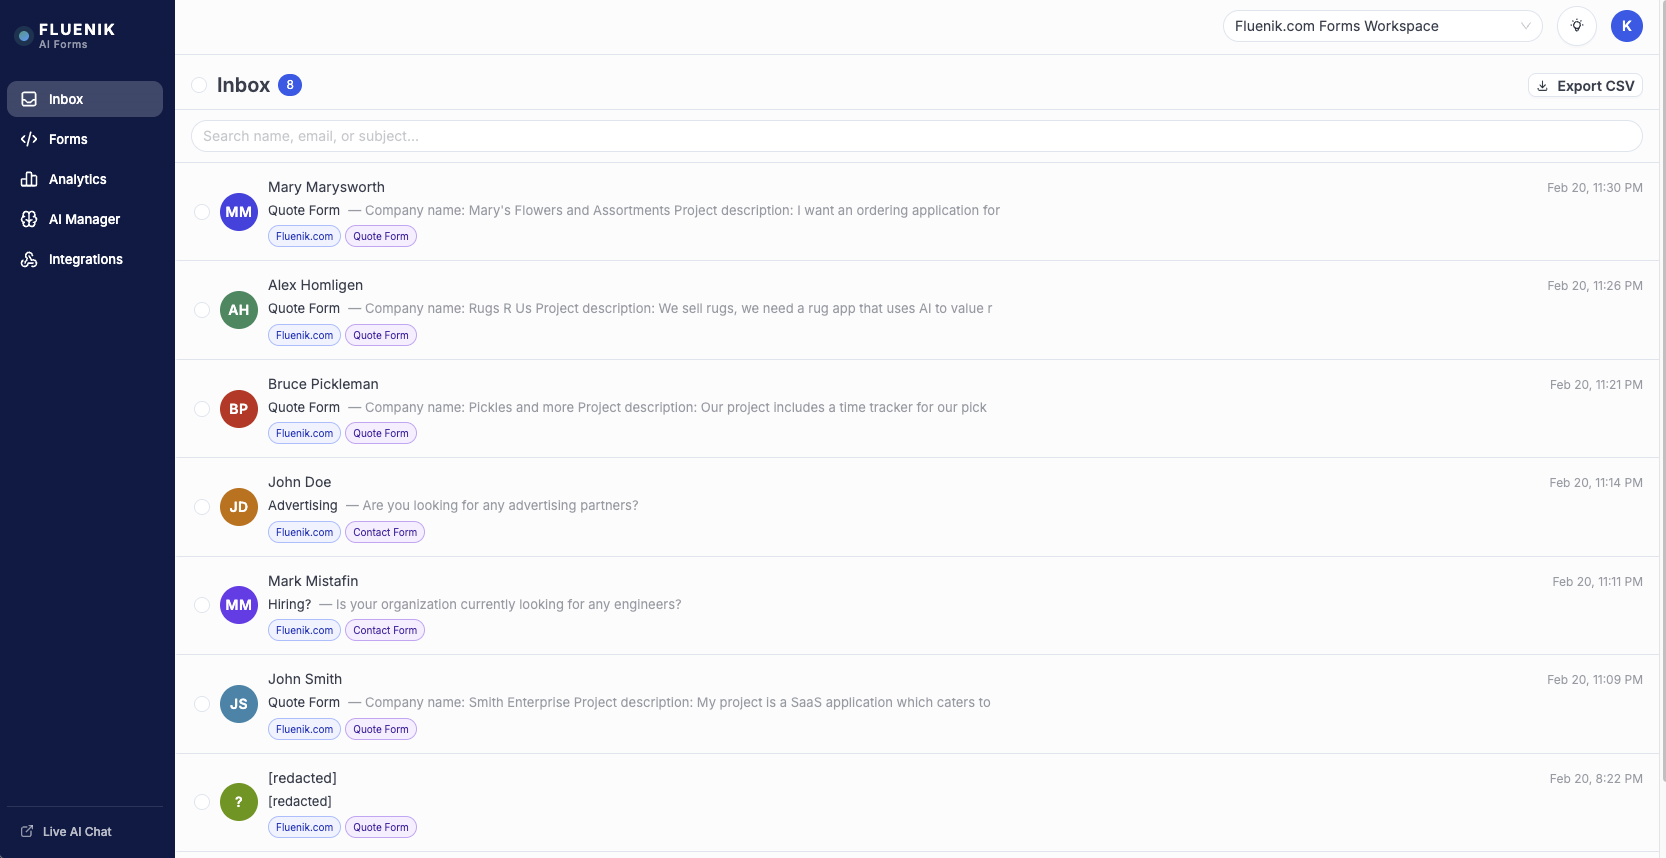
Task: Go to the AI Manager section
Action: [x=84, y=219]
